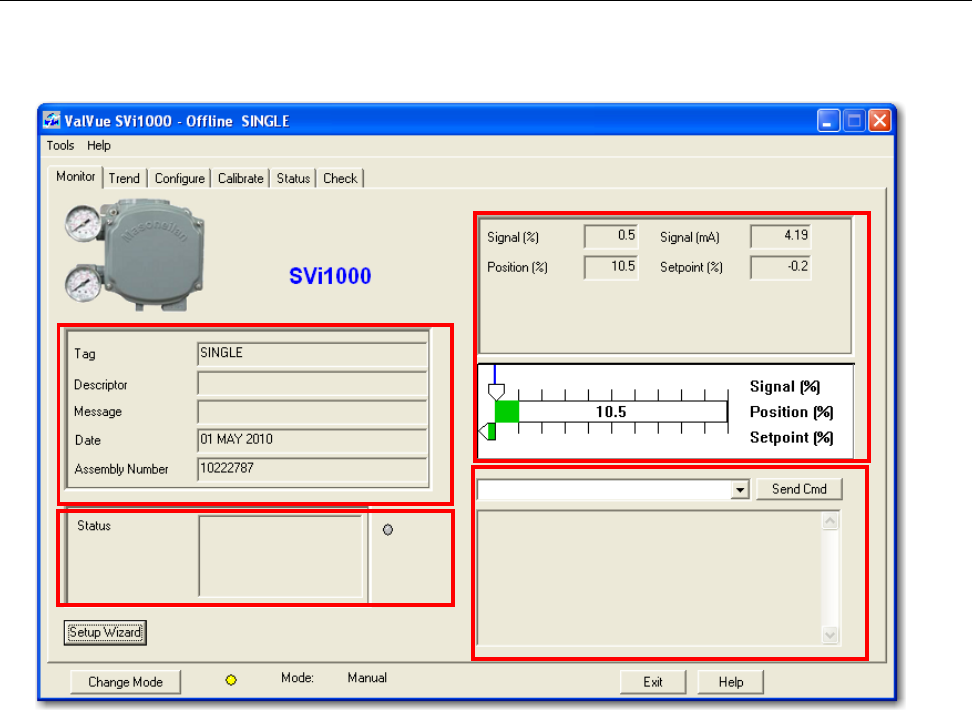
Task: Switch to the Monitor tab
Action: pyautogui.click(x=76, y=177)
